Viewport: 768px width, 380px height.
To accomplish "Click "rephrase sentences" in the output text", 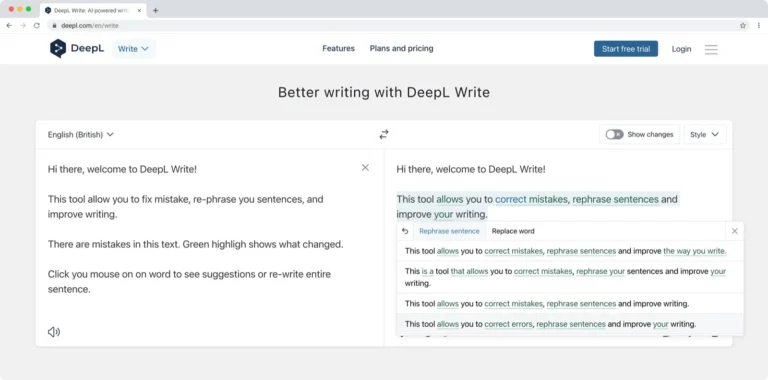I will [616, 199].
